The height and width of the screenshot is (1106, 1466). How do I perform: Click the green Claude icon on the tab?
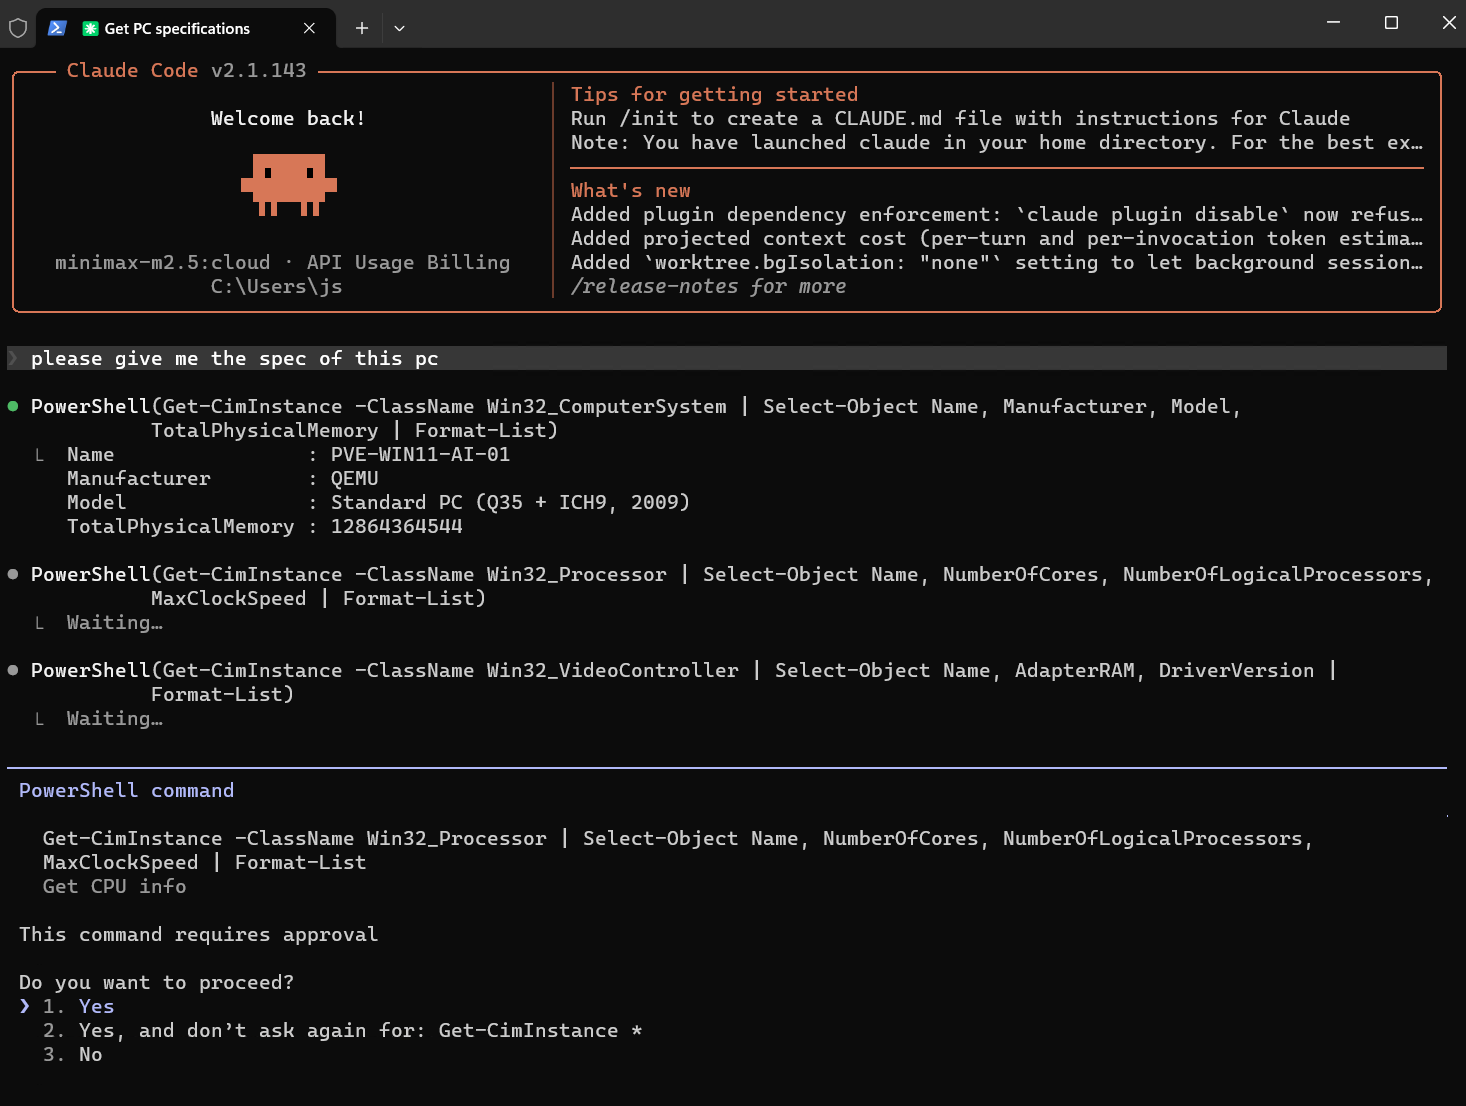tap(90, 28)
